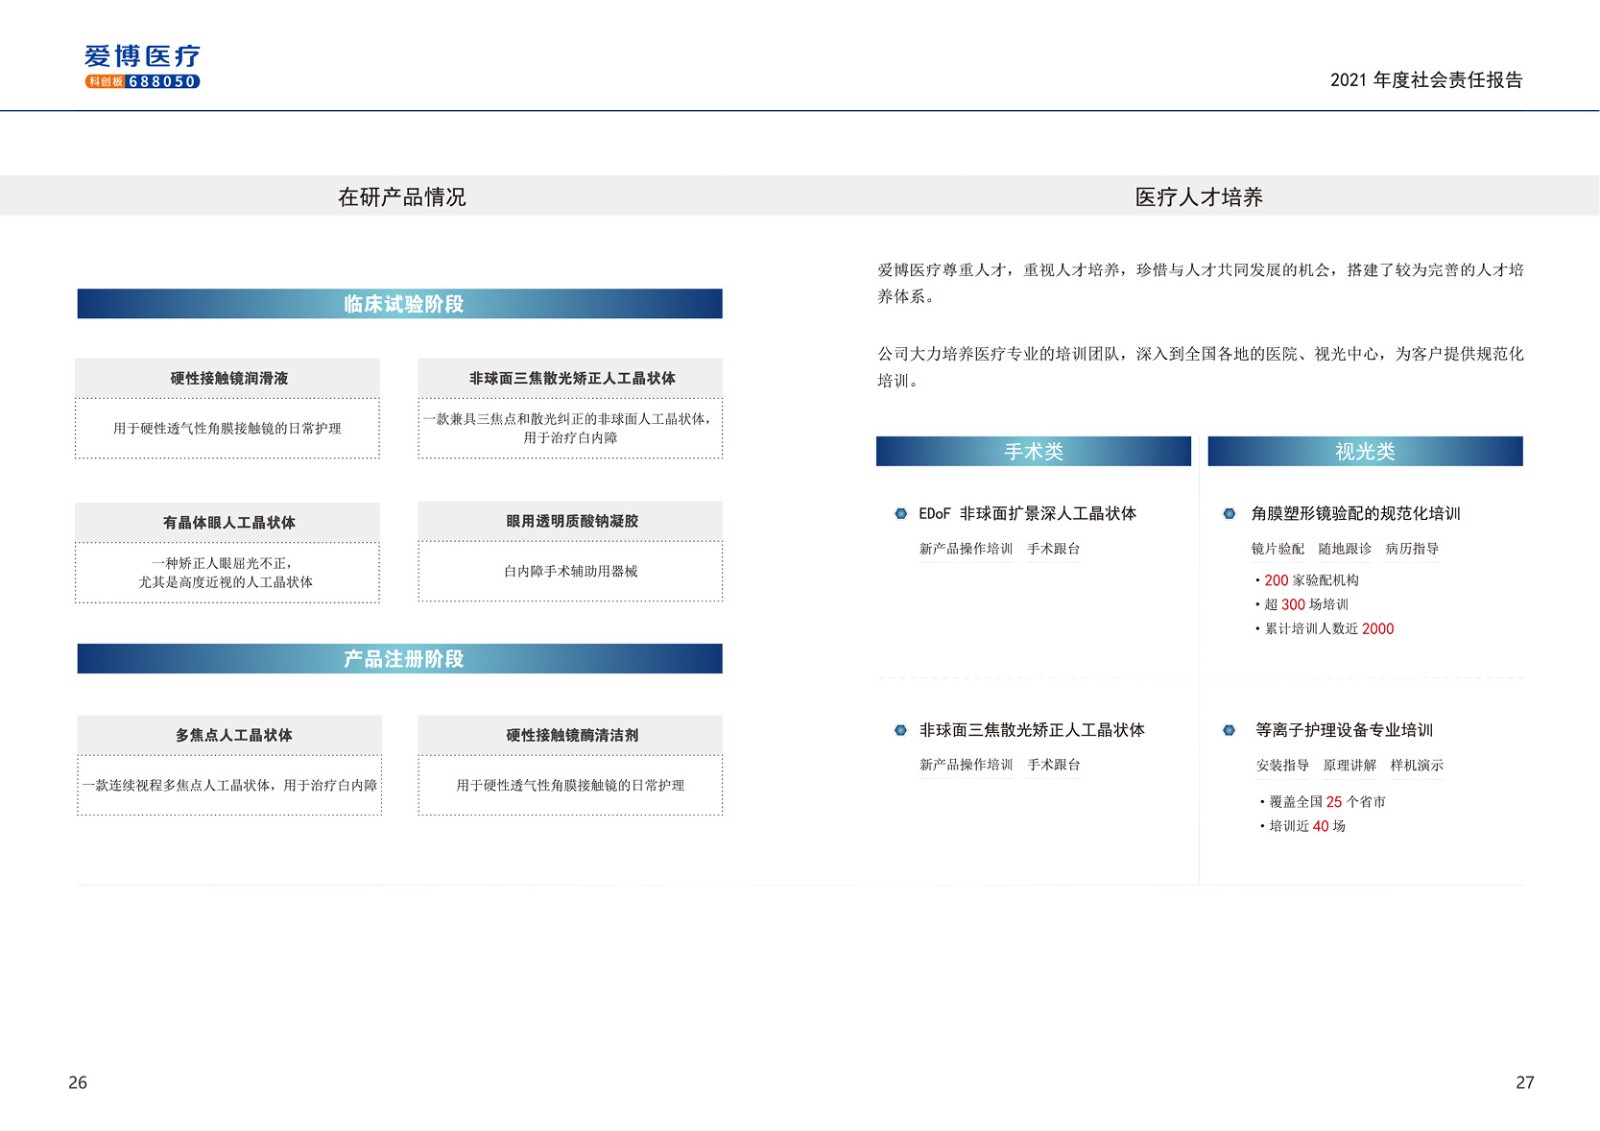Click the 多焦点人工晶状体 product card title

pyautogui.click(x=233, y=735)
